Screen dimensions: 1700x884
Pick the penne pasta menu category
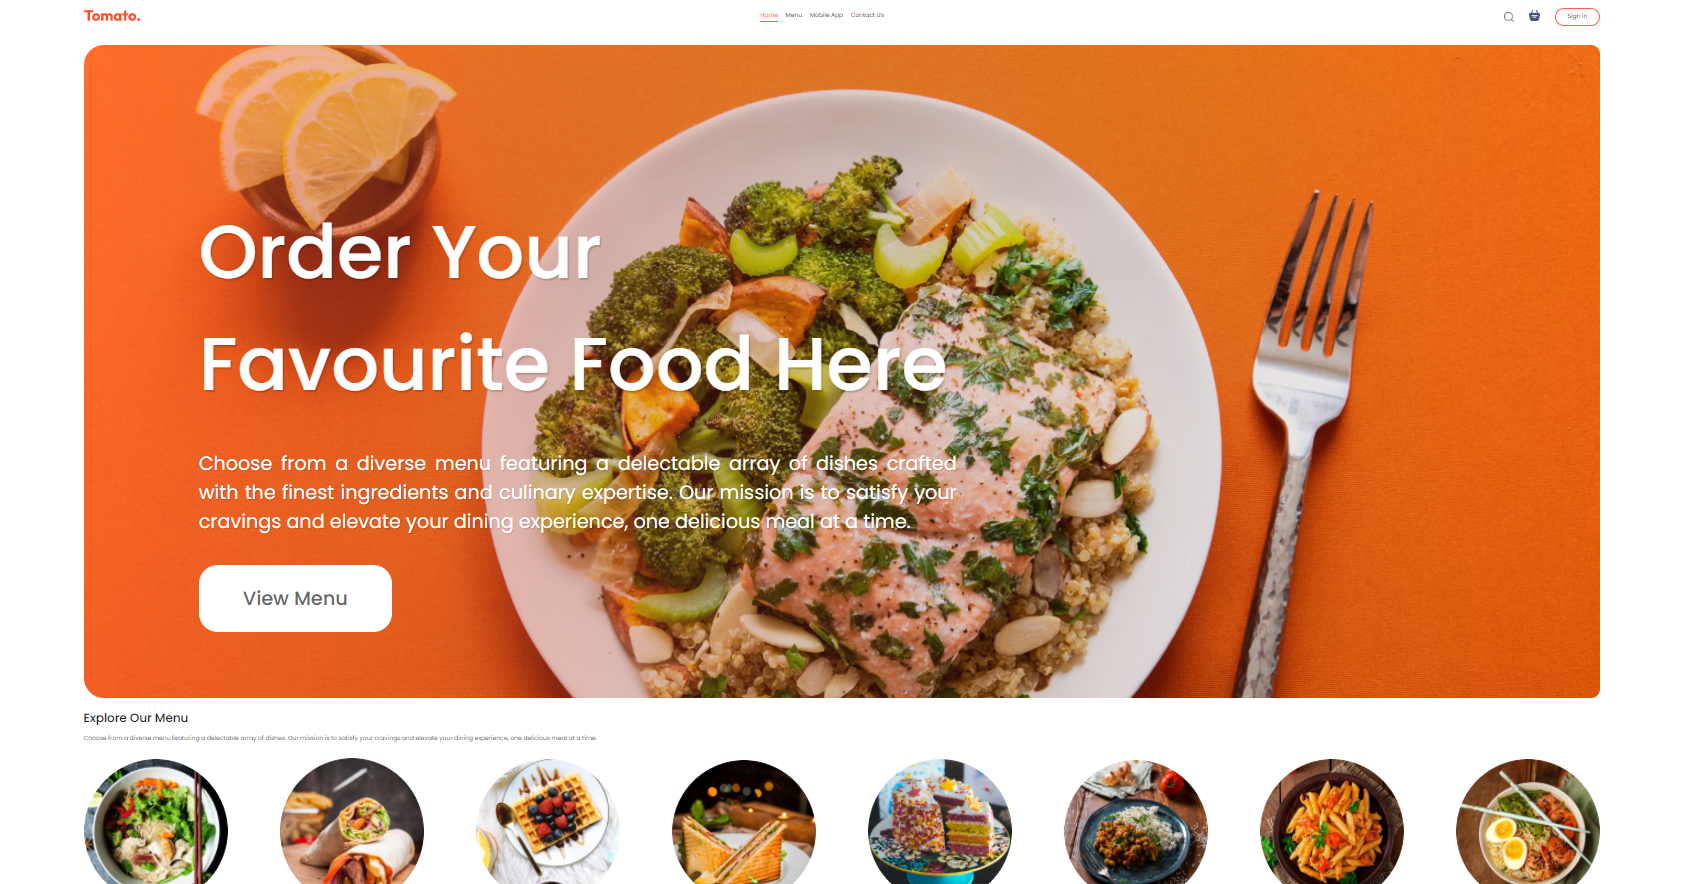click(x=1332, y=822)
